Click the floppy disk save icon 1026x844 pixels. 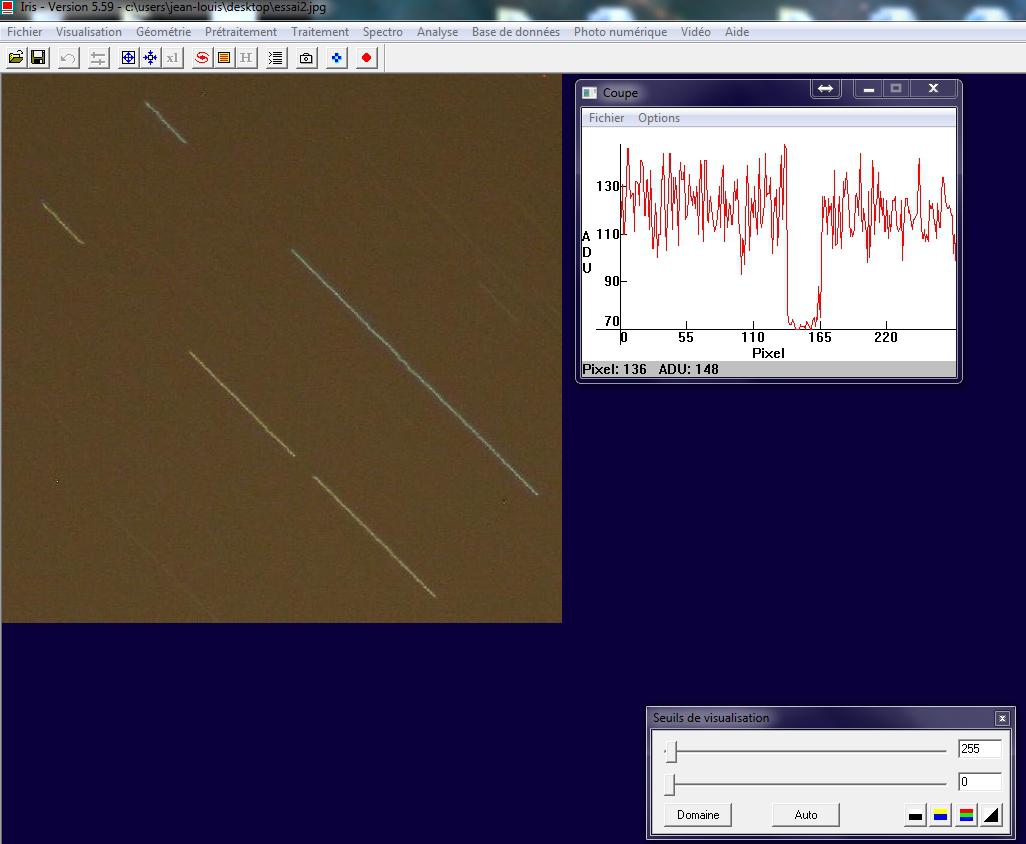[38, 58]
